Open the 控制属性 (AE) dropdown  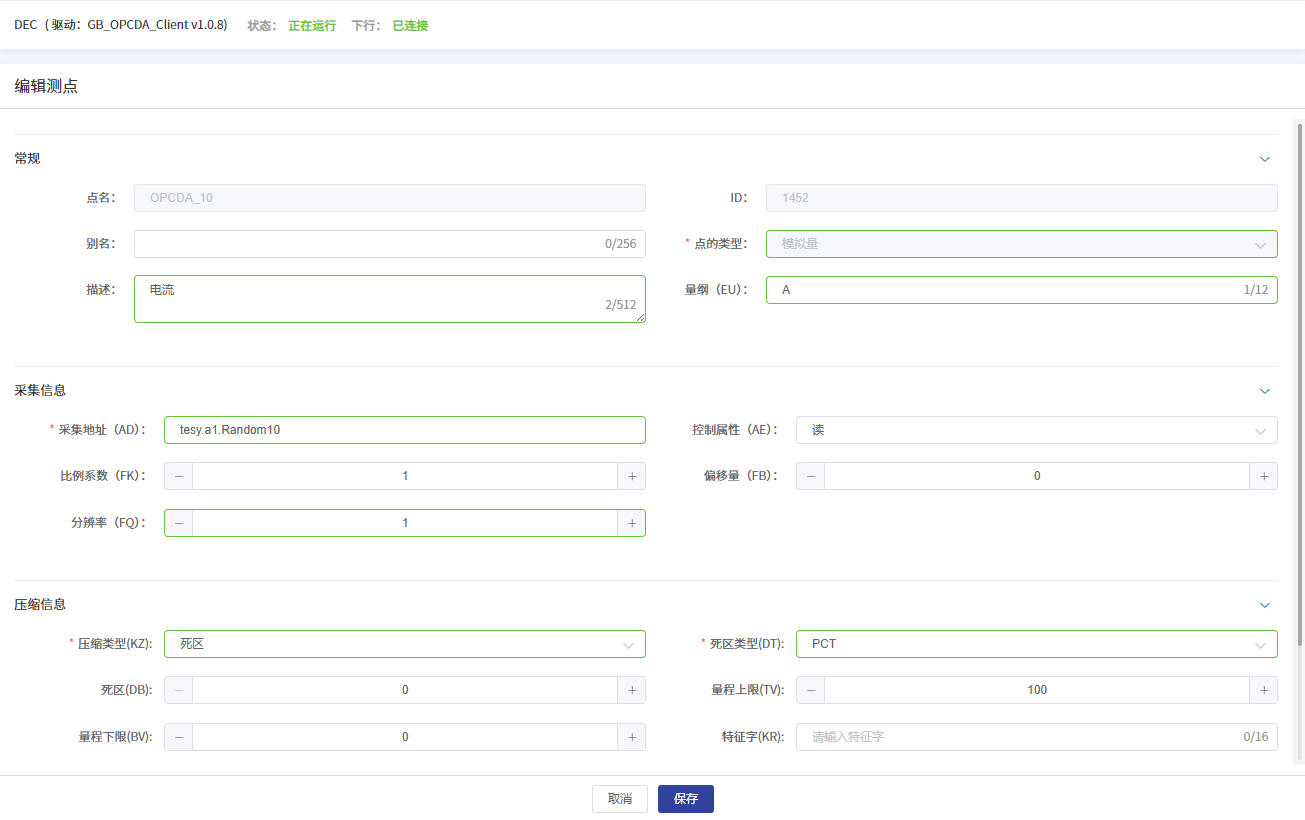1036,430
